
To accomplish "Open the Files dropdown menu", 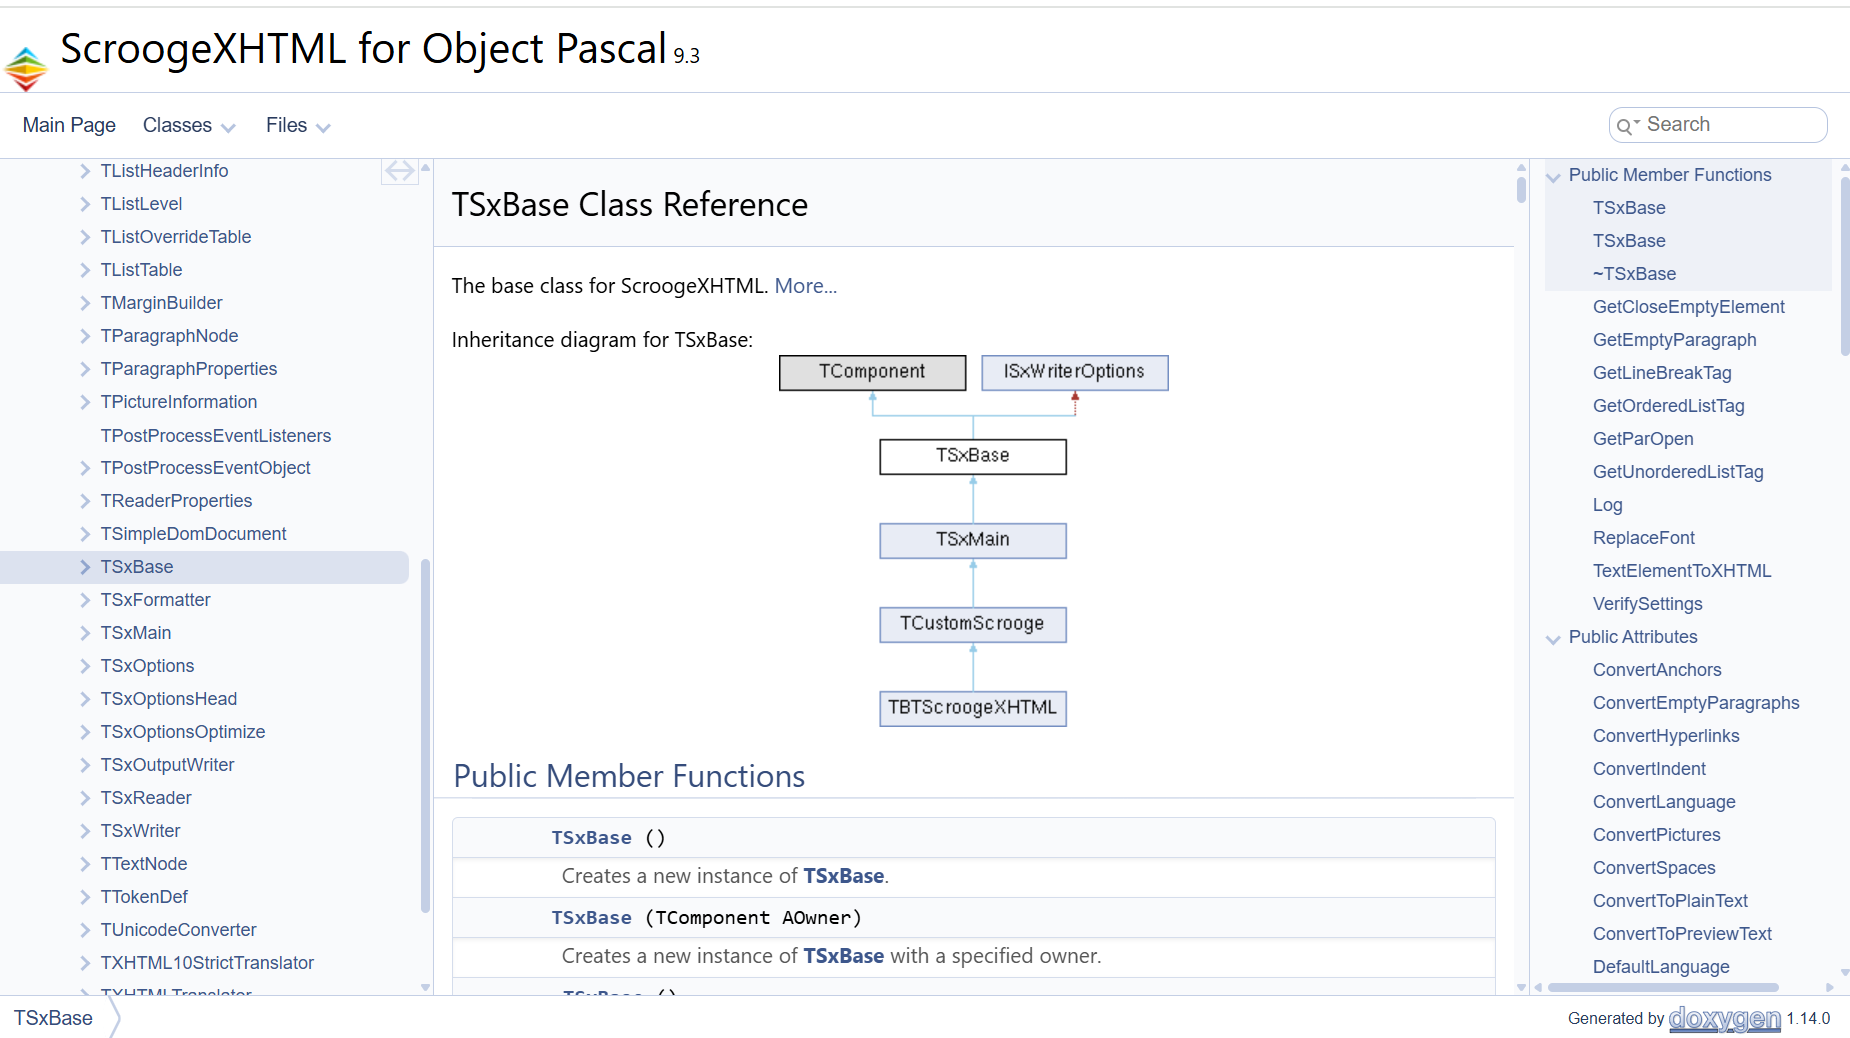I will pos(297,126).
